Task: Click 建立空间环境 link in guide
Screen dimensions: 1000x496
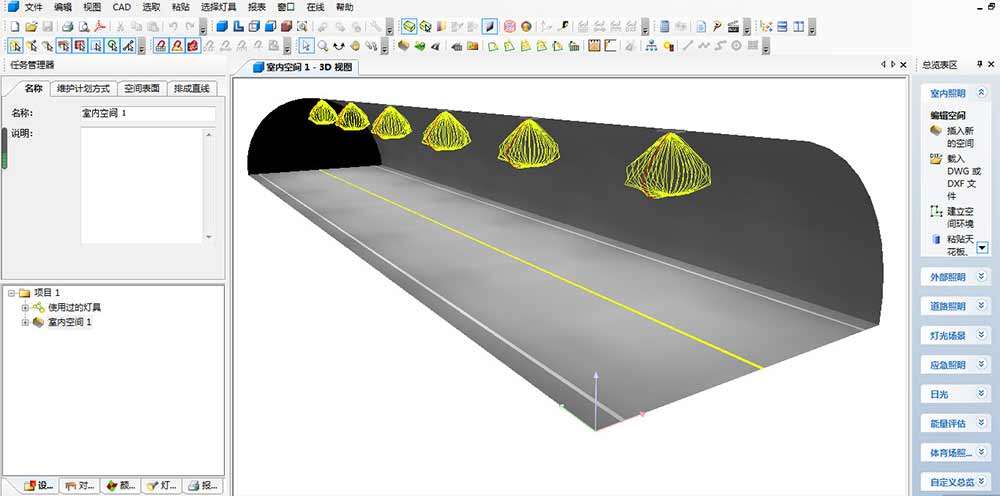Action: click(x=958, y=217)
